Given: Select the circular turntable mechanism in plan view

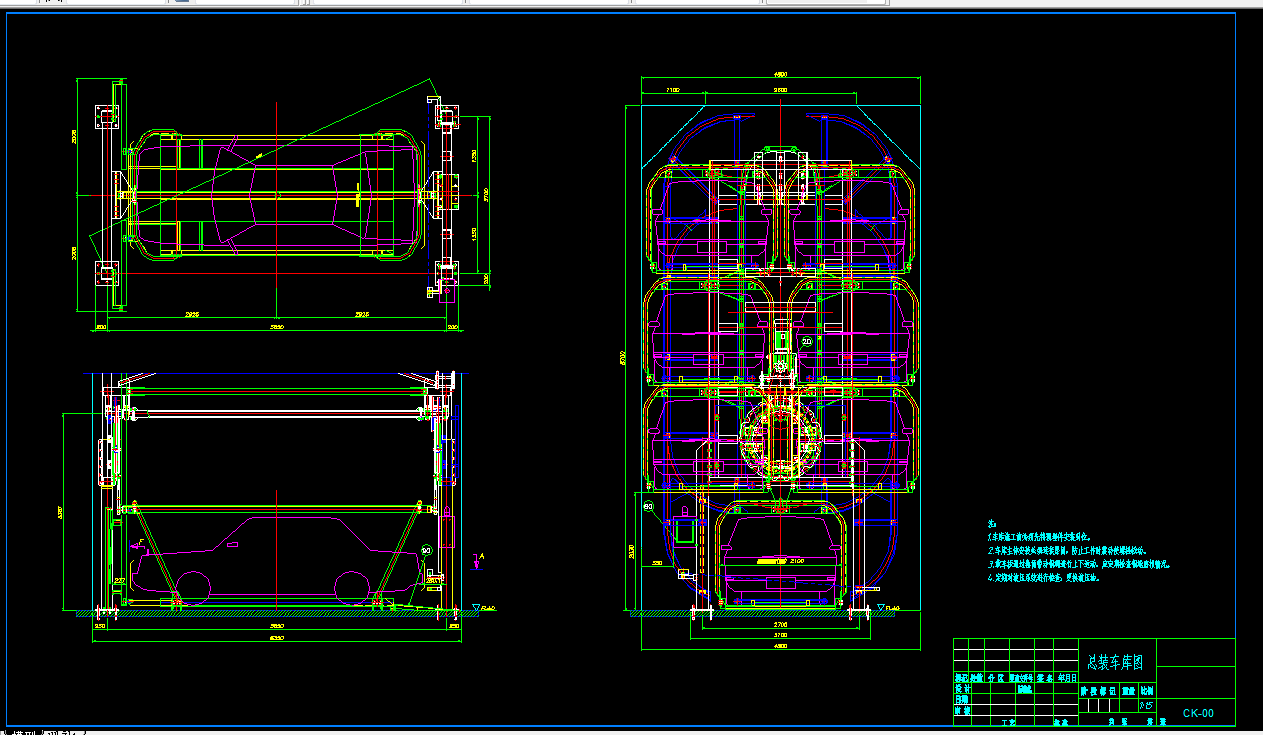Looking at the screenshot, I should click(780, 437).
